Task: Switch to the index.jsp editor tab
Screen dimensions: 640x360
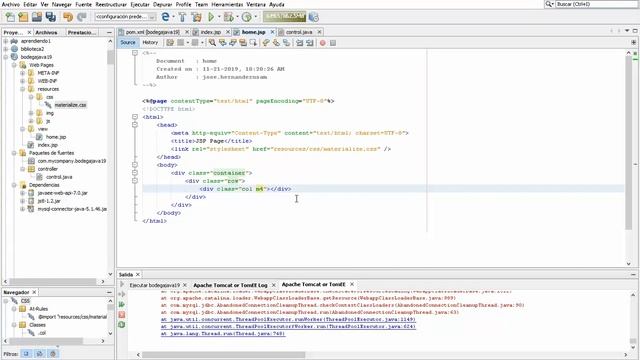Action: pos(211,32)
